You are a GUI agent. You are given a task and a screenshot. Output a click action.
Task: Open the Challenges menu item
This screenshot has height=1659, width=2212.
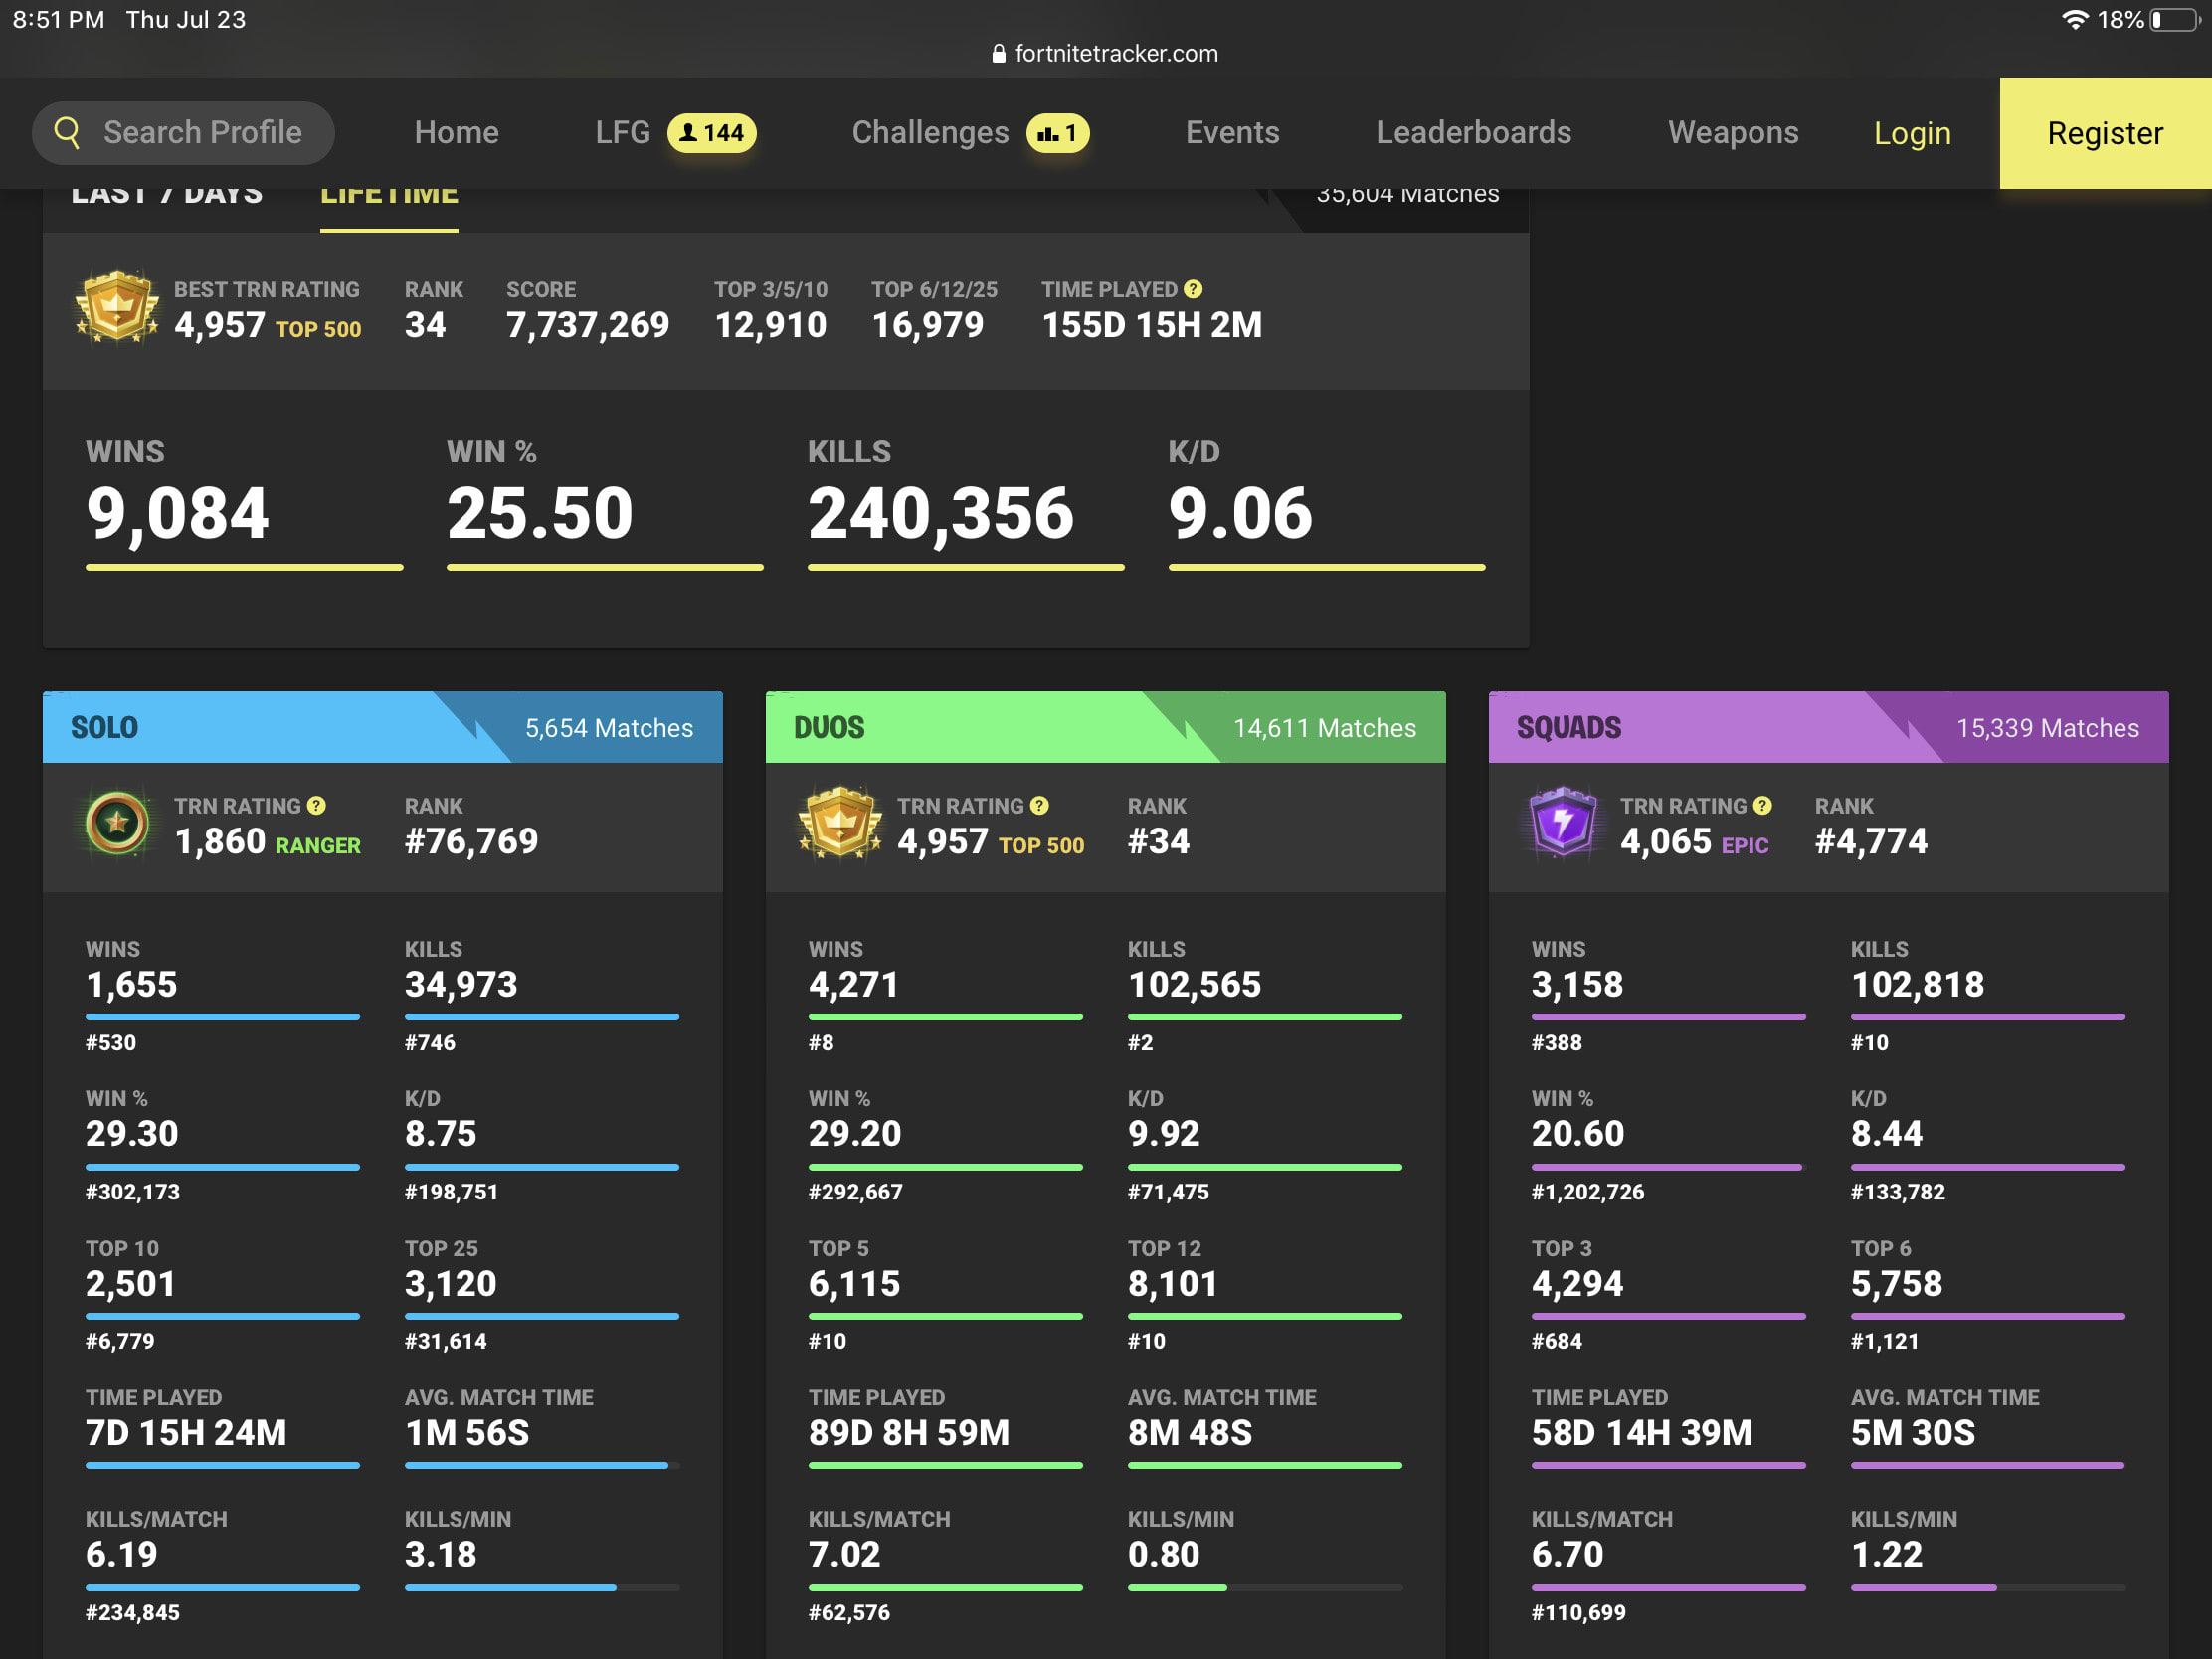coord(930,133)
